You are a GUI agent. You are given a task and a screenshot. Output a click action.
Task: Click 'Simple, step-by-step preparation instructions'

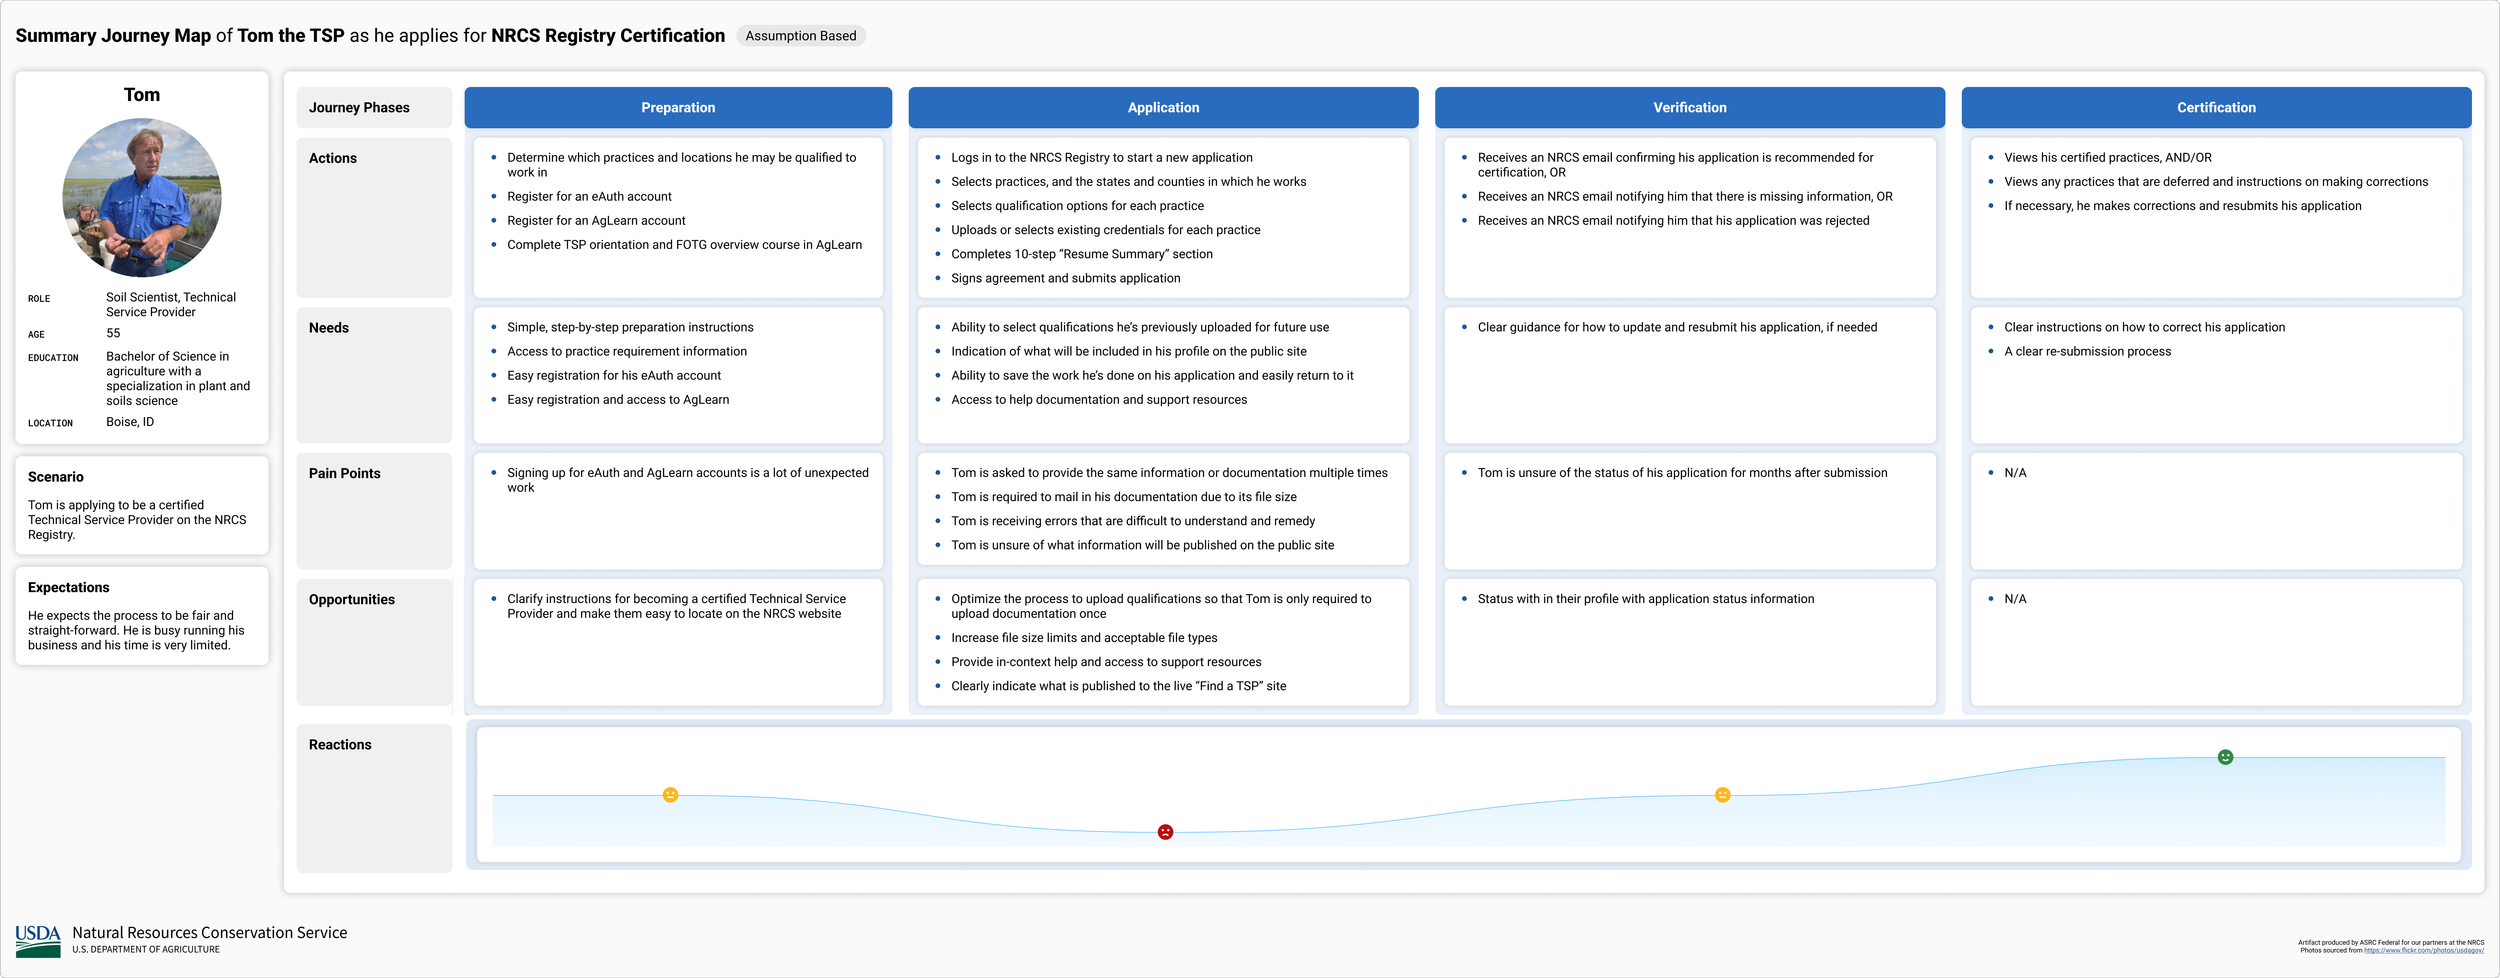tap(630, 327)
